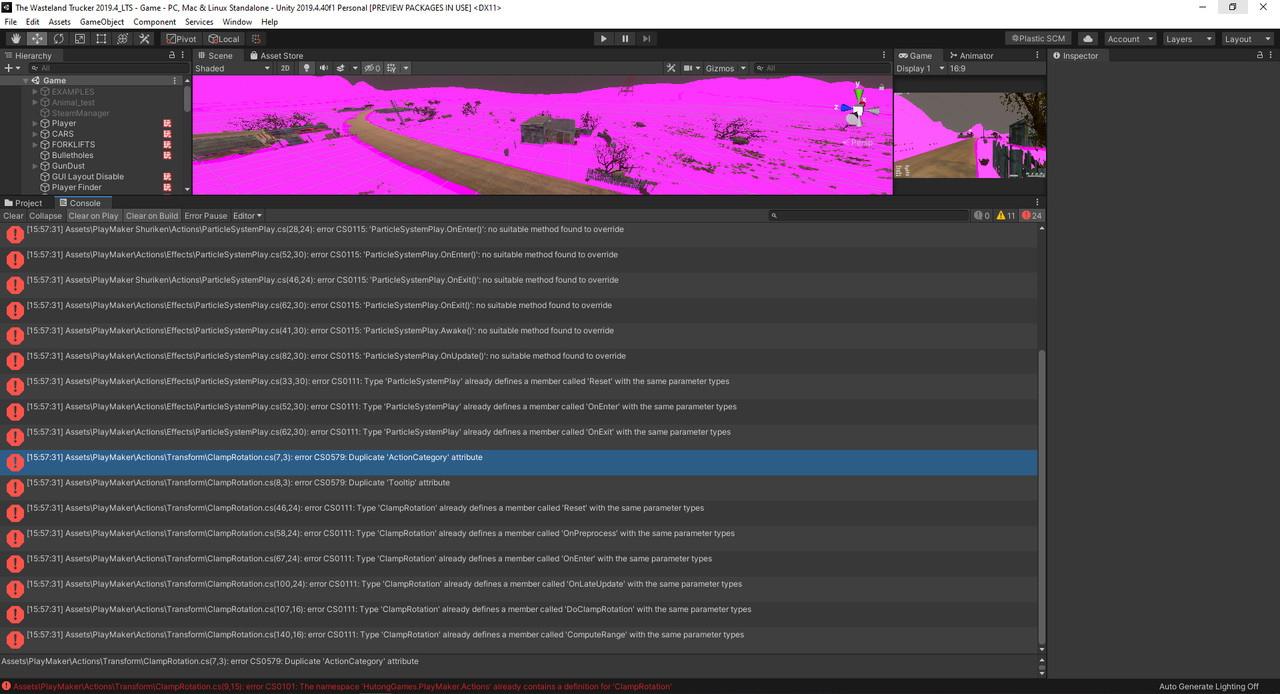This screenshot has height=694, width=1280.
Task: Toggle the Pivot/Center handle position
Action: tap(182, 39)
